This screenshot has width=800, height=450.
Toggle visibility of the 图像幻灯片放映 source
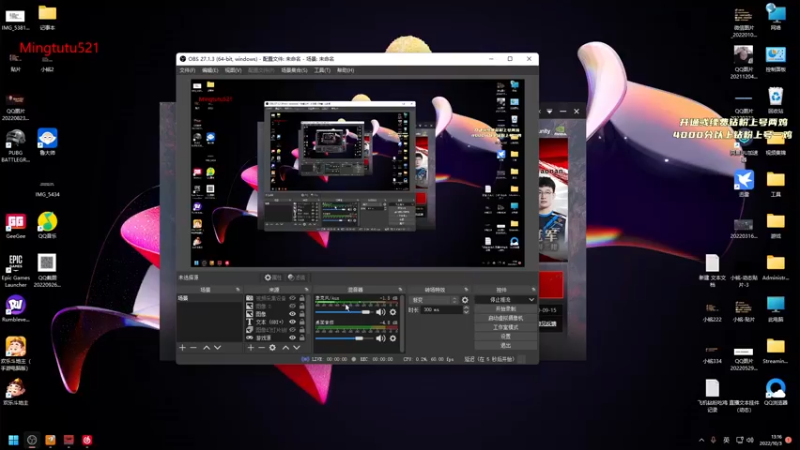pos(292,330)
